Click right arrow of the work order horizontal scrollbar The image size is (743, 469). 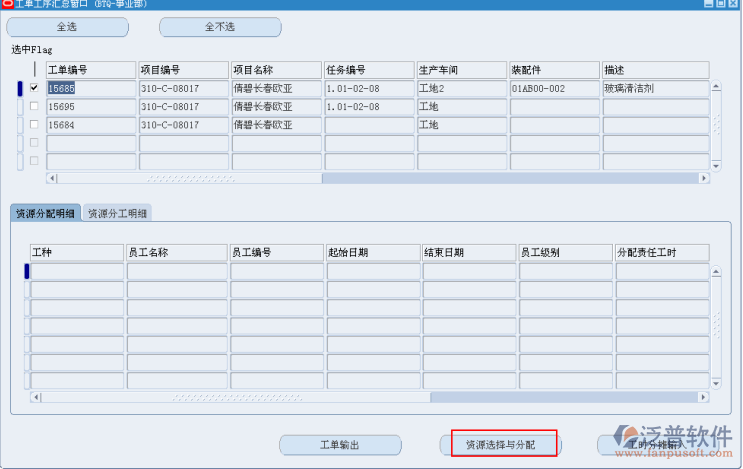pos(704,179)
